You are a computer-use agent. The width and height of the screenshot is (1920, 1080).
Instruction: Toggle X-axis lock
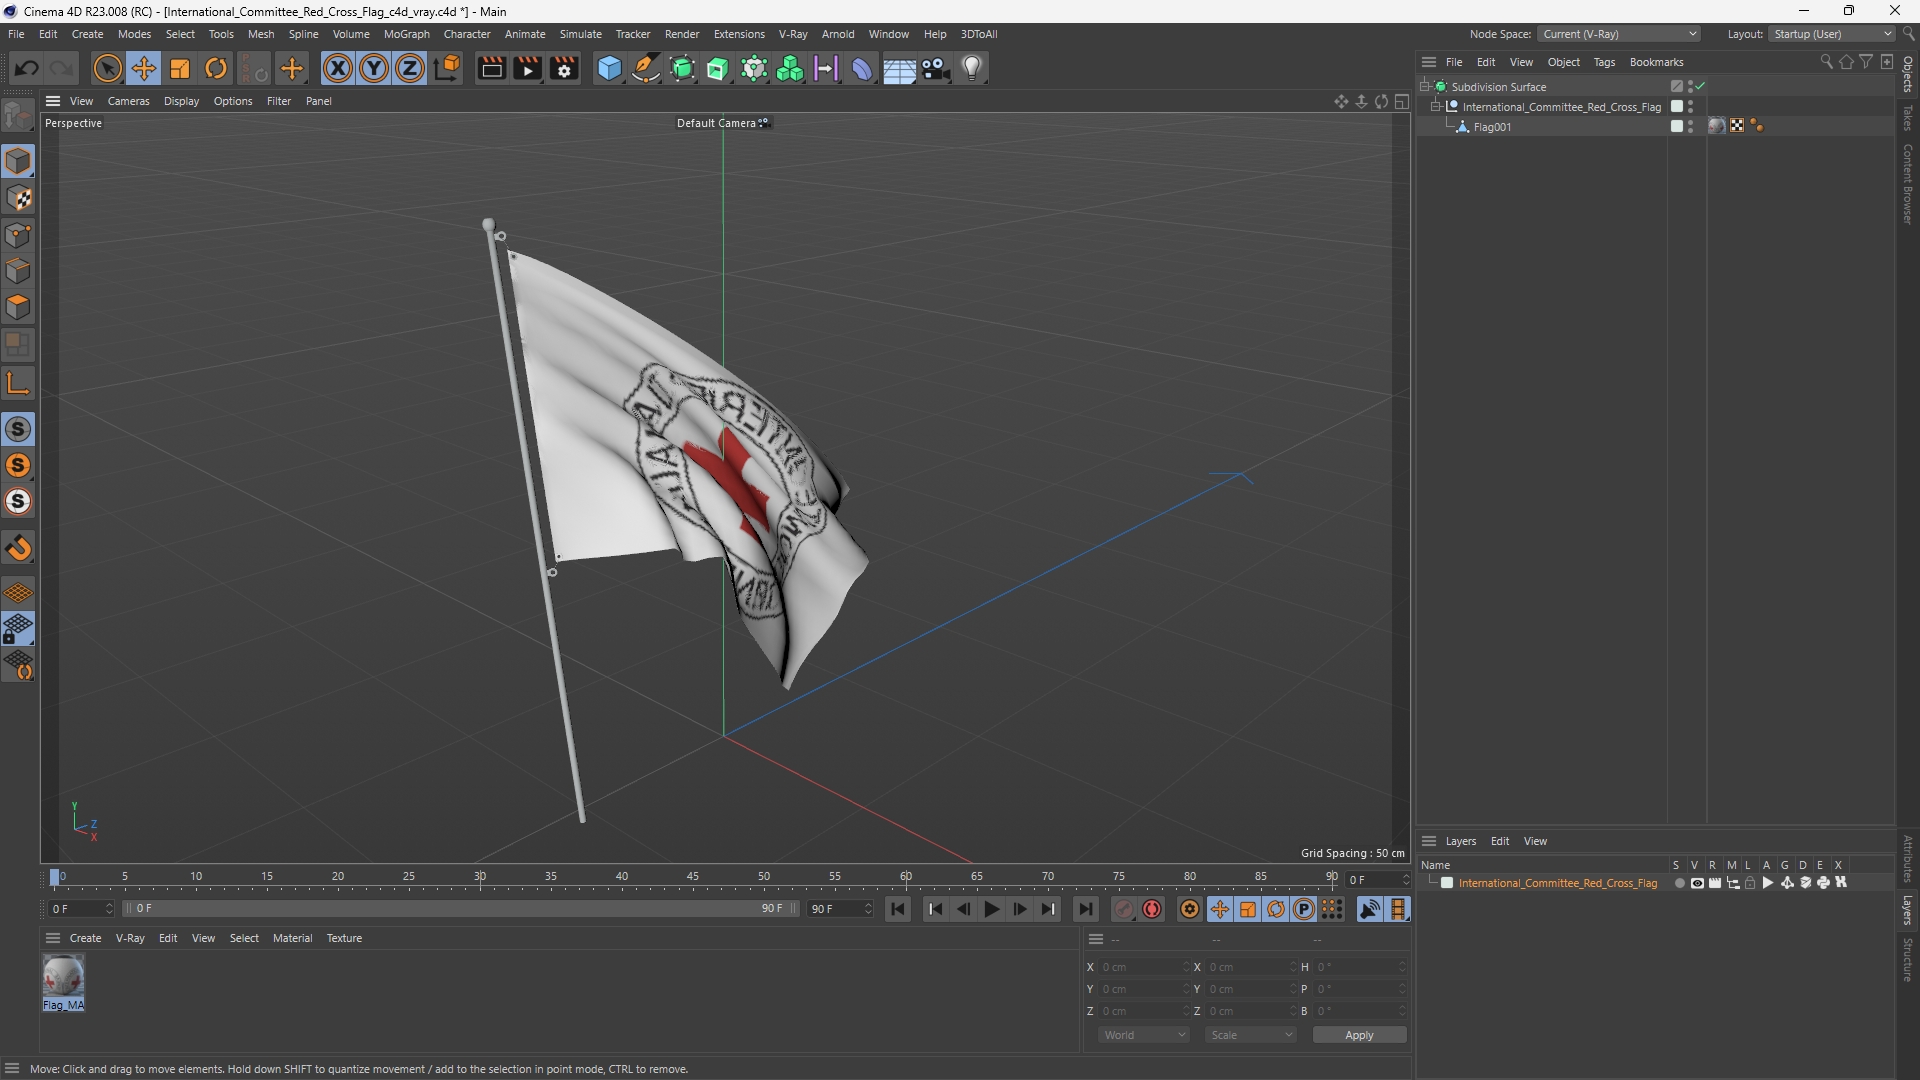pyautogui.click(x=337, y=68)
